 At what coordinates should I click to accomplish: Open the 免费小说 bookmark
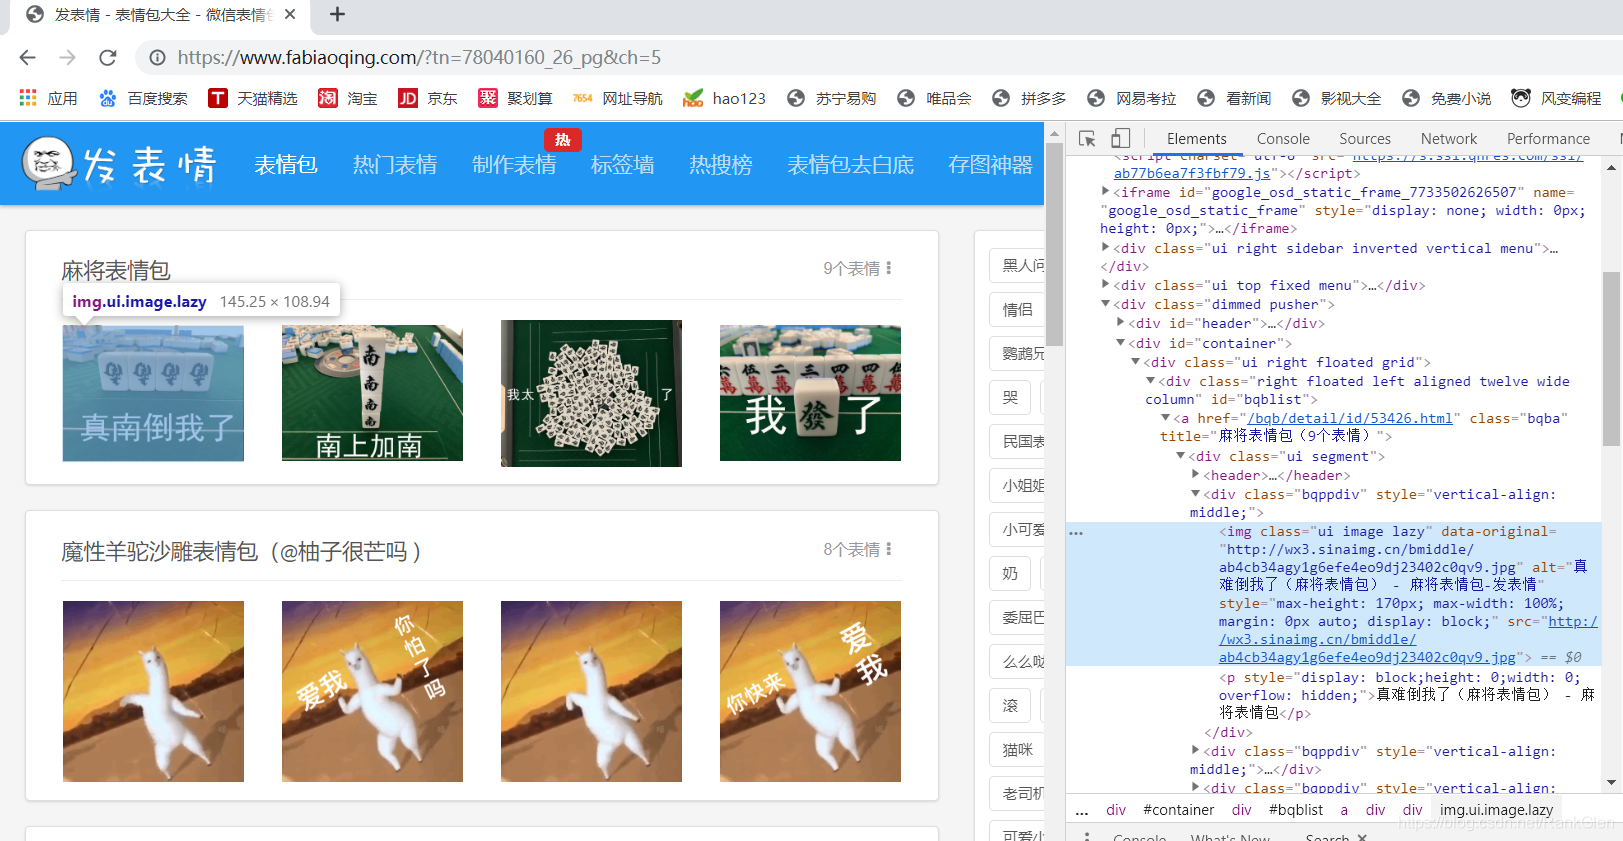click(1446, 98)
